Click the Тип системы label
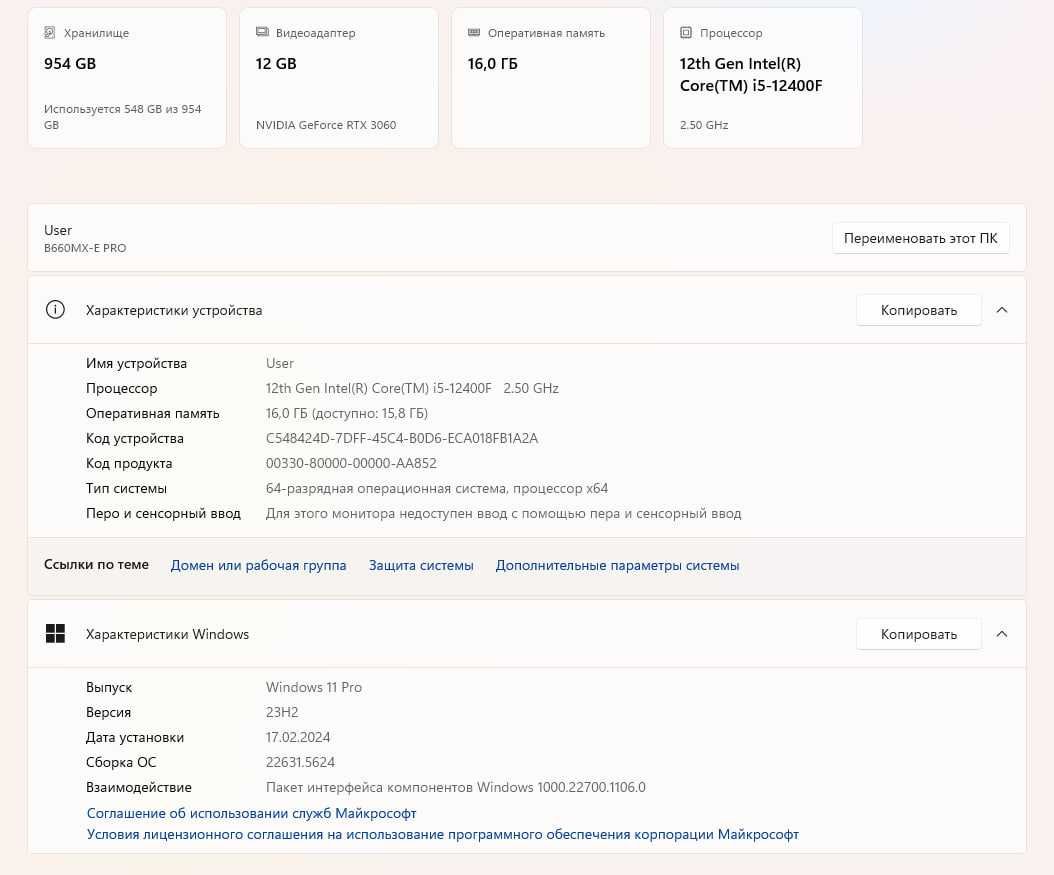The image size is (1054, 875). [126, 488]
